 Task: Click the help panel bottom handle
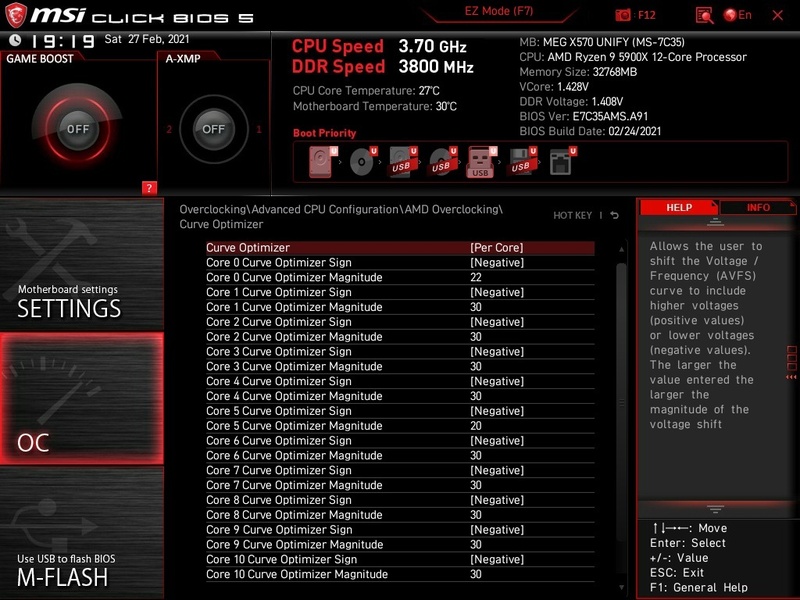[715, 509]
